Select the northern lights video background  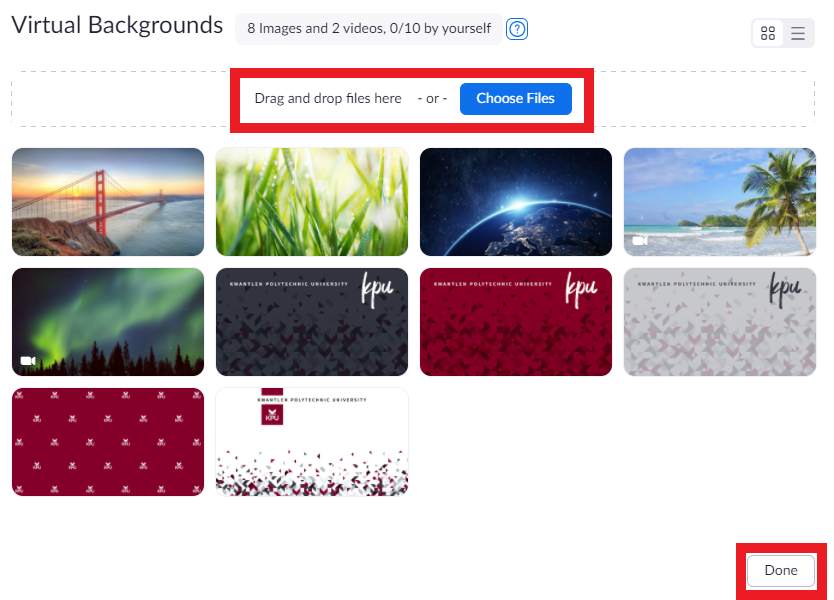108,322
